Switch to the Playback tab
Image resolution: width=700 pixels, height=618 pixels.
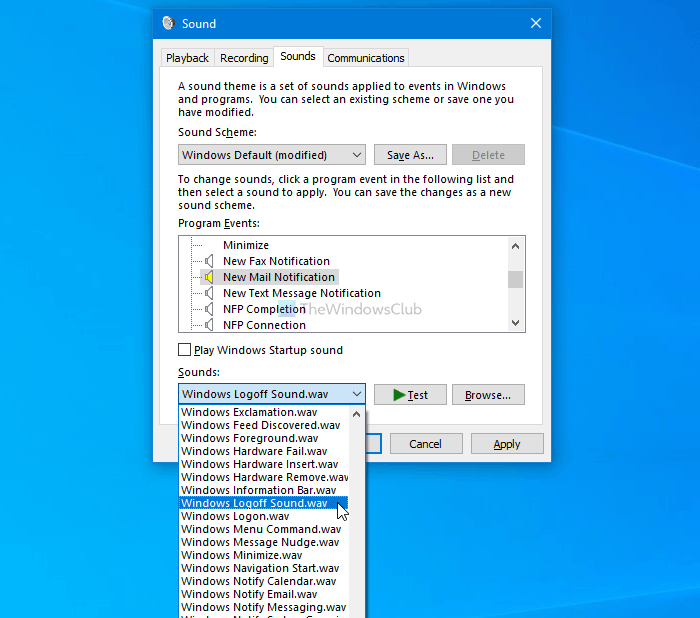187,58
